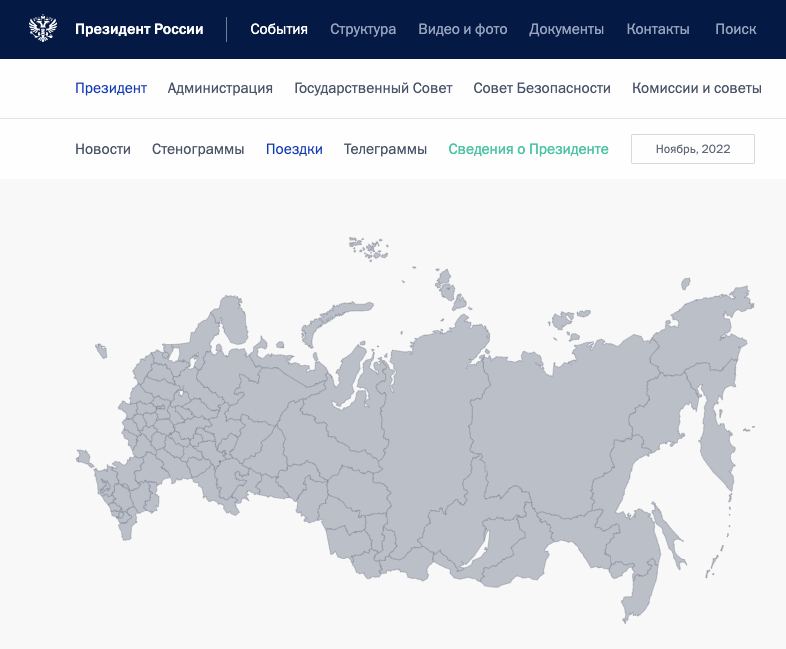Screen dimensions: 786x649
Task: Select the Президент sub-navigation tab
Action: pos(111,88)
